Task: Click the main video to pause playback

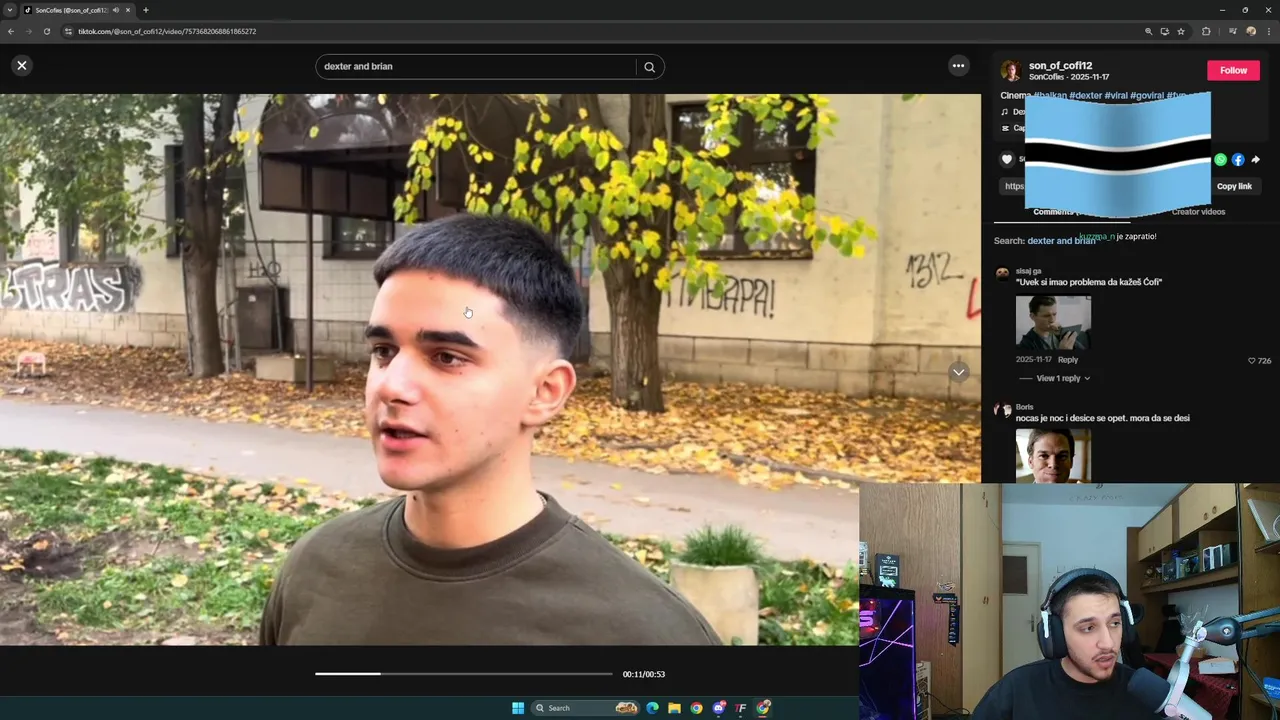Action: coord(490,370)
